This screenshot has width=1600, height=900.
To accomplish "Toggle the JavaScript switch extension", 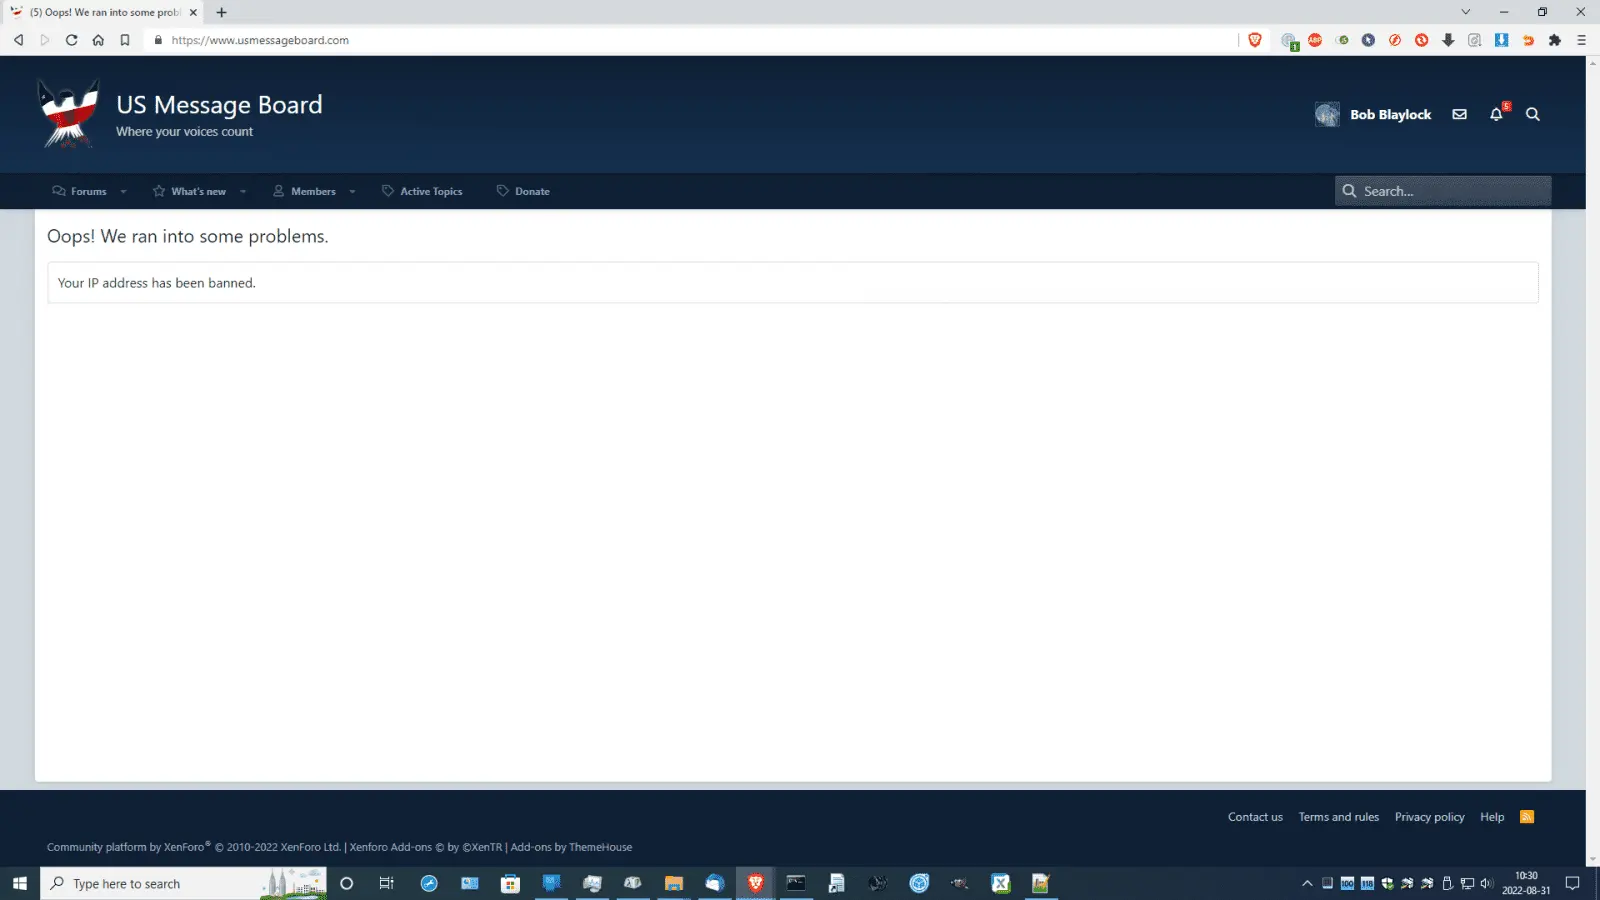I will 1342,40.
